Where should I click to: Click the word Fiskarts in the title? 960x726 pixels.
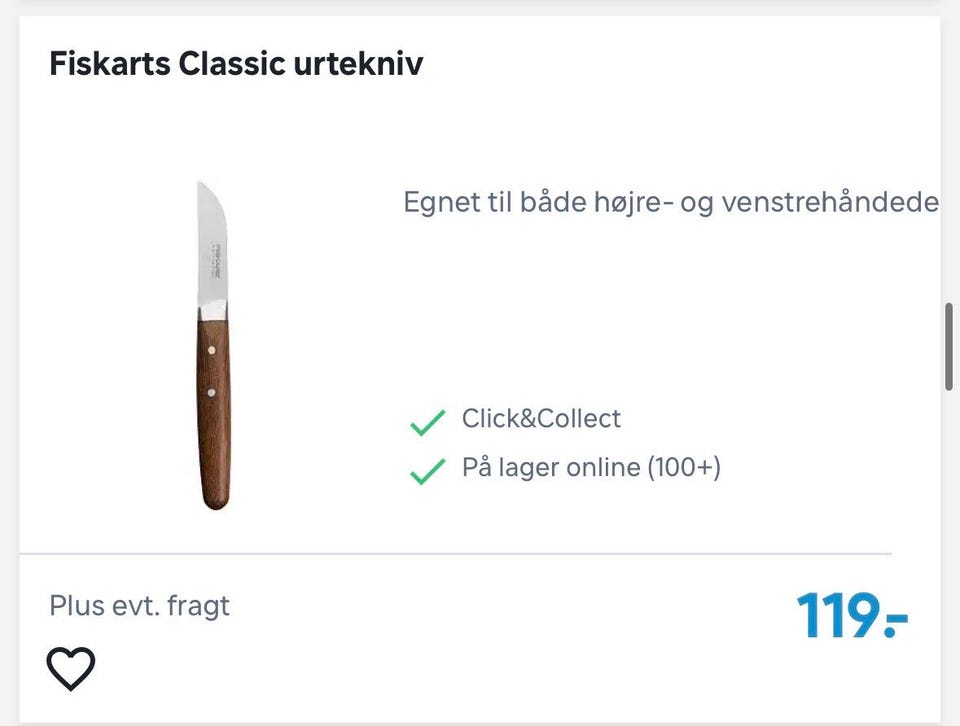click(x=111, y=65)
